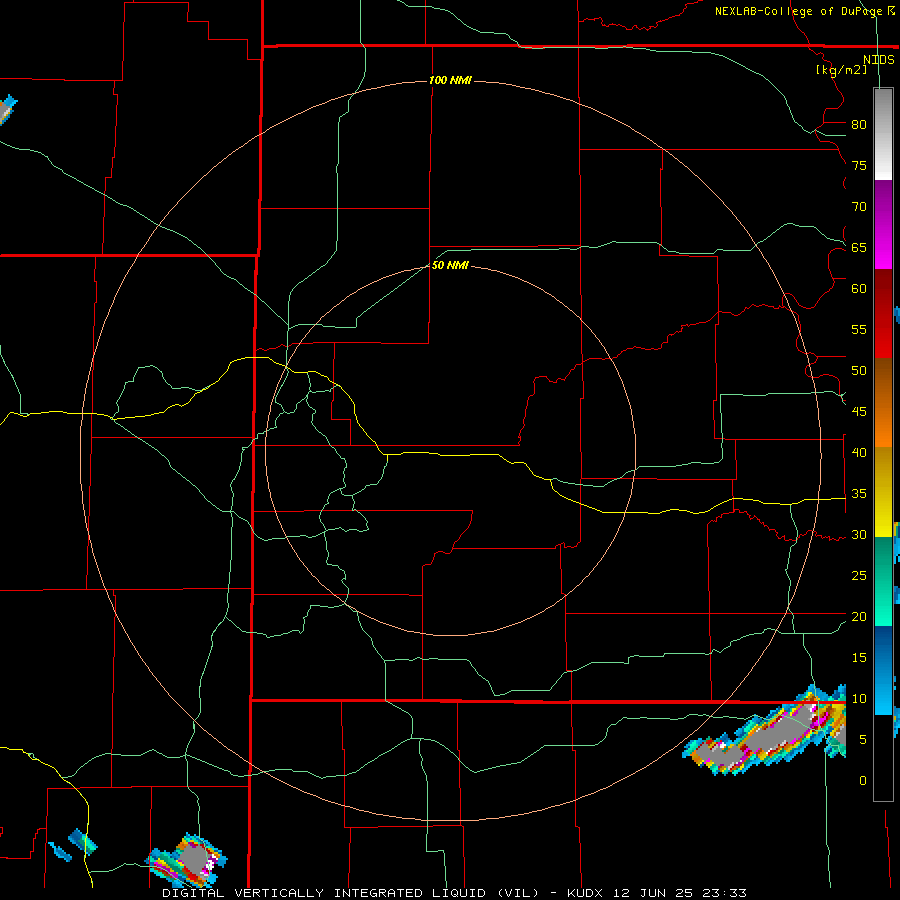
Task: Select the green segment of the color scale
Action: [x=883, y=581]
